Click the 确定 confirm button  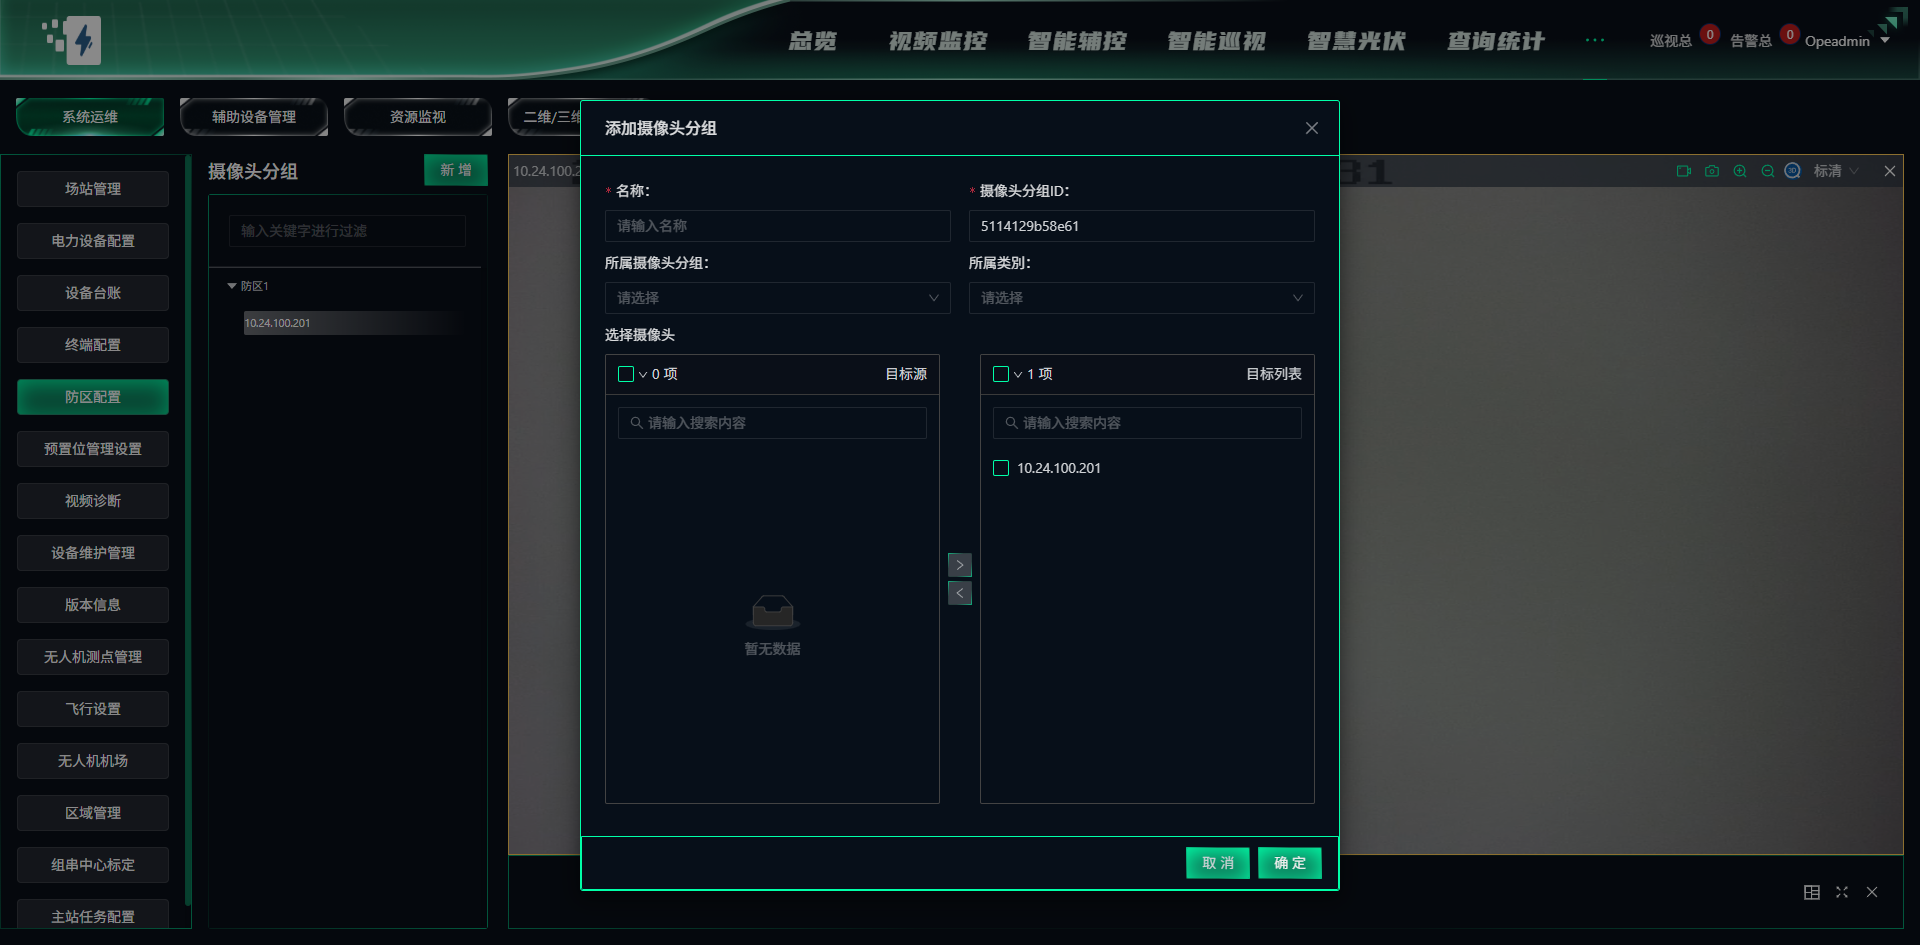(x=1289, y=863)
